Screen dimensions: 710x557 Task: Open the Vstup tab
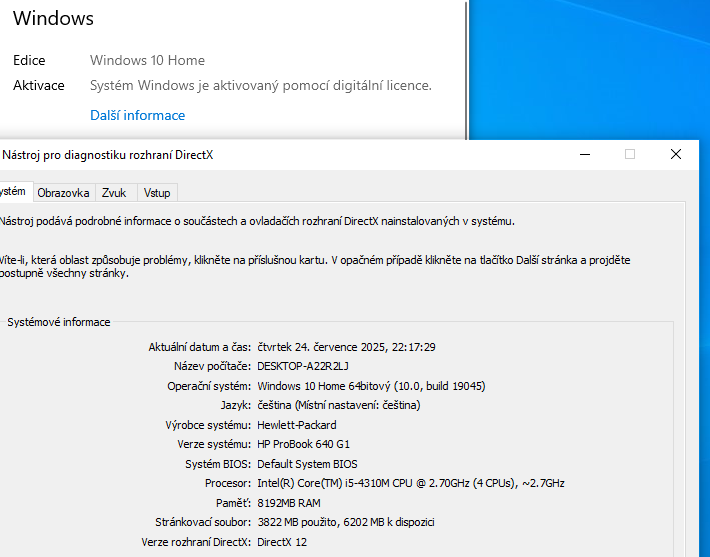[157, 193]
